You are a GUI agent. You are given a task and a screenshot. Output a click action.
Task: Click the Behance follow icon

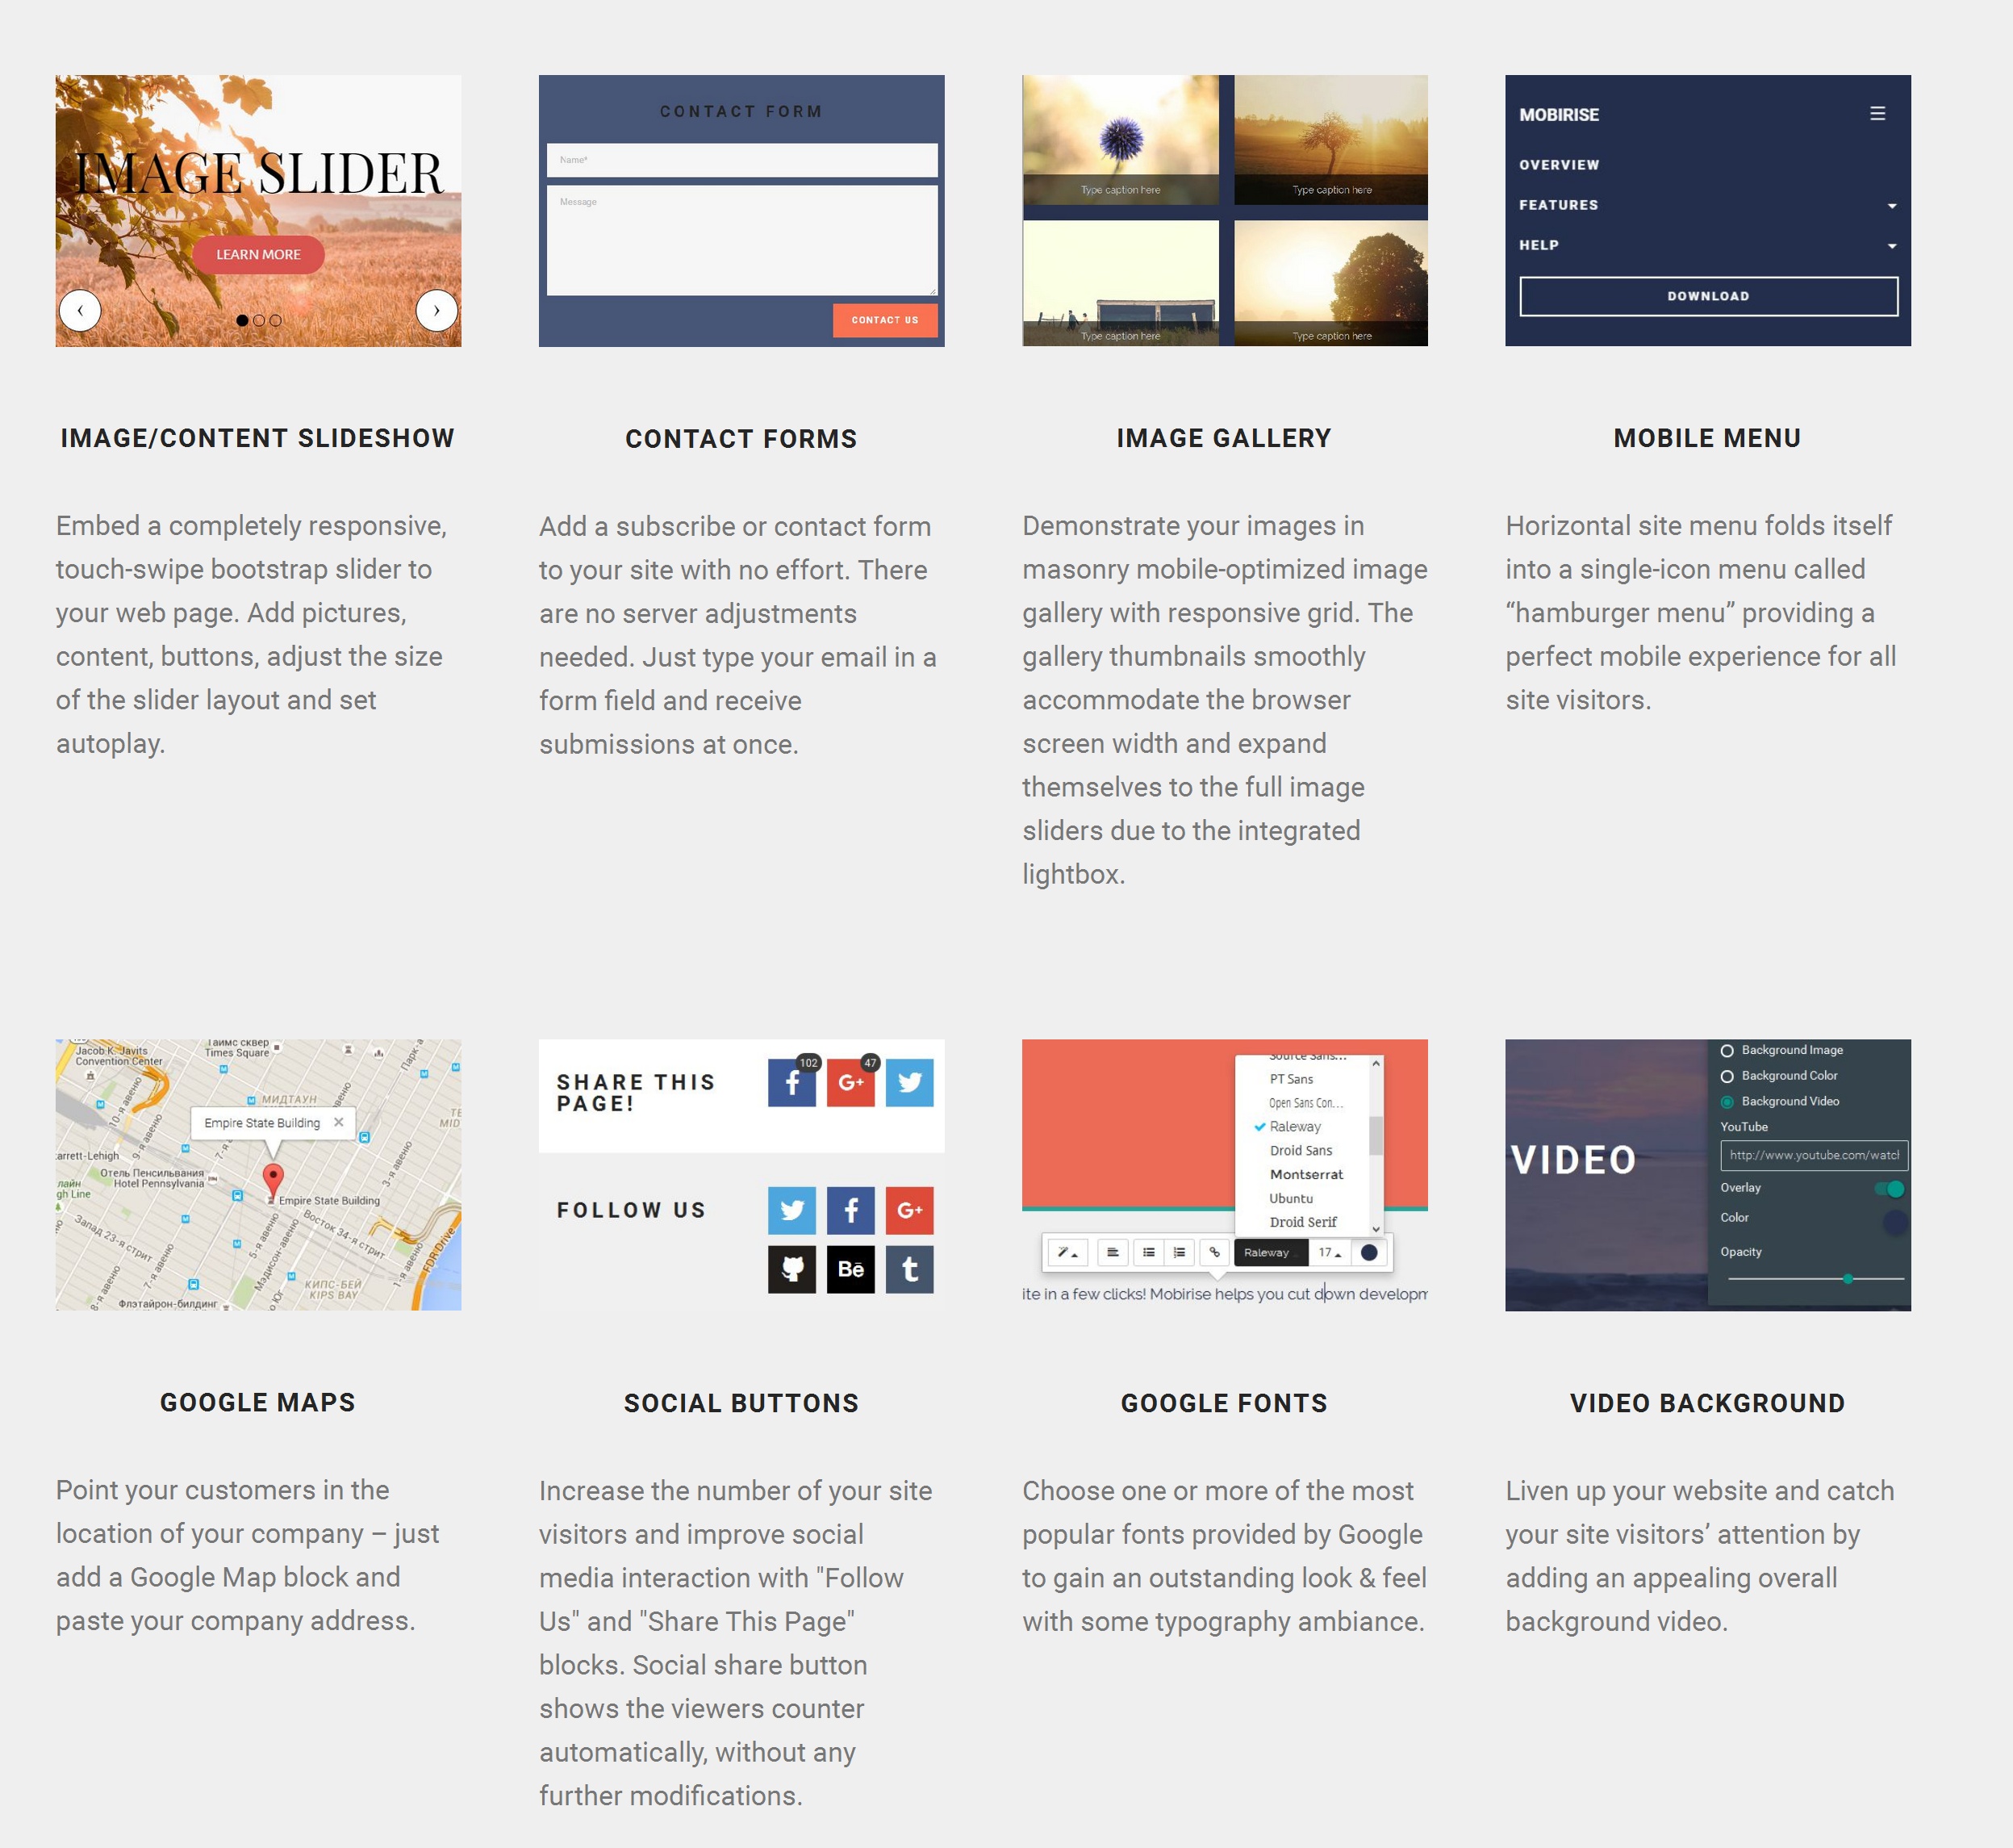click(x=850, y=1268)
